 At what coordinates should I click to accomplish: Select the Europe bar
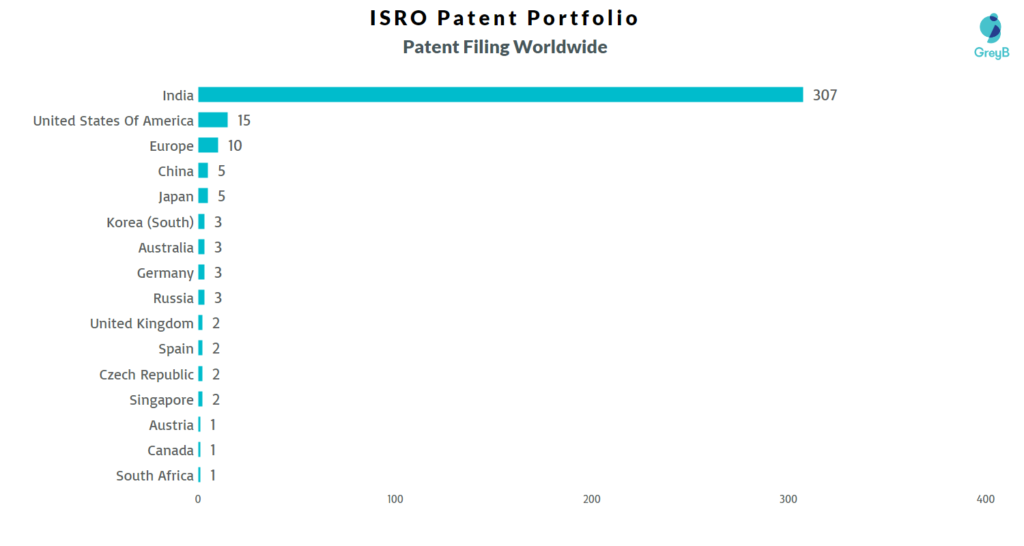click(208, 145)
